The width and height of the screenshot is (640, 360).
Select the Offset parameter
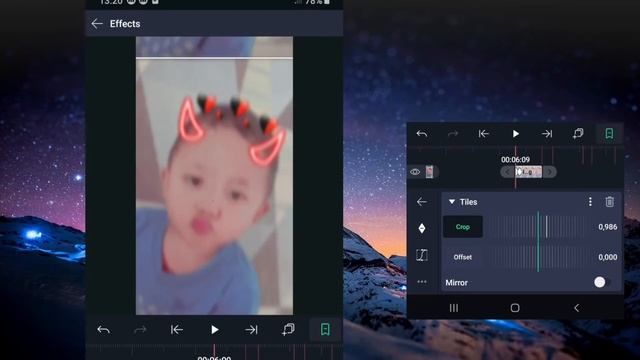tap(462, 257)
